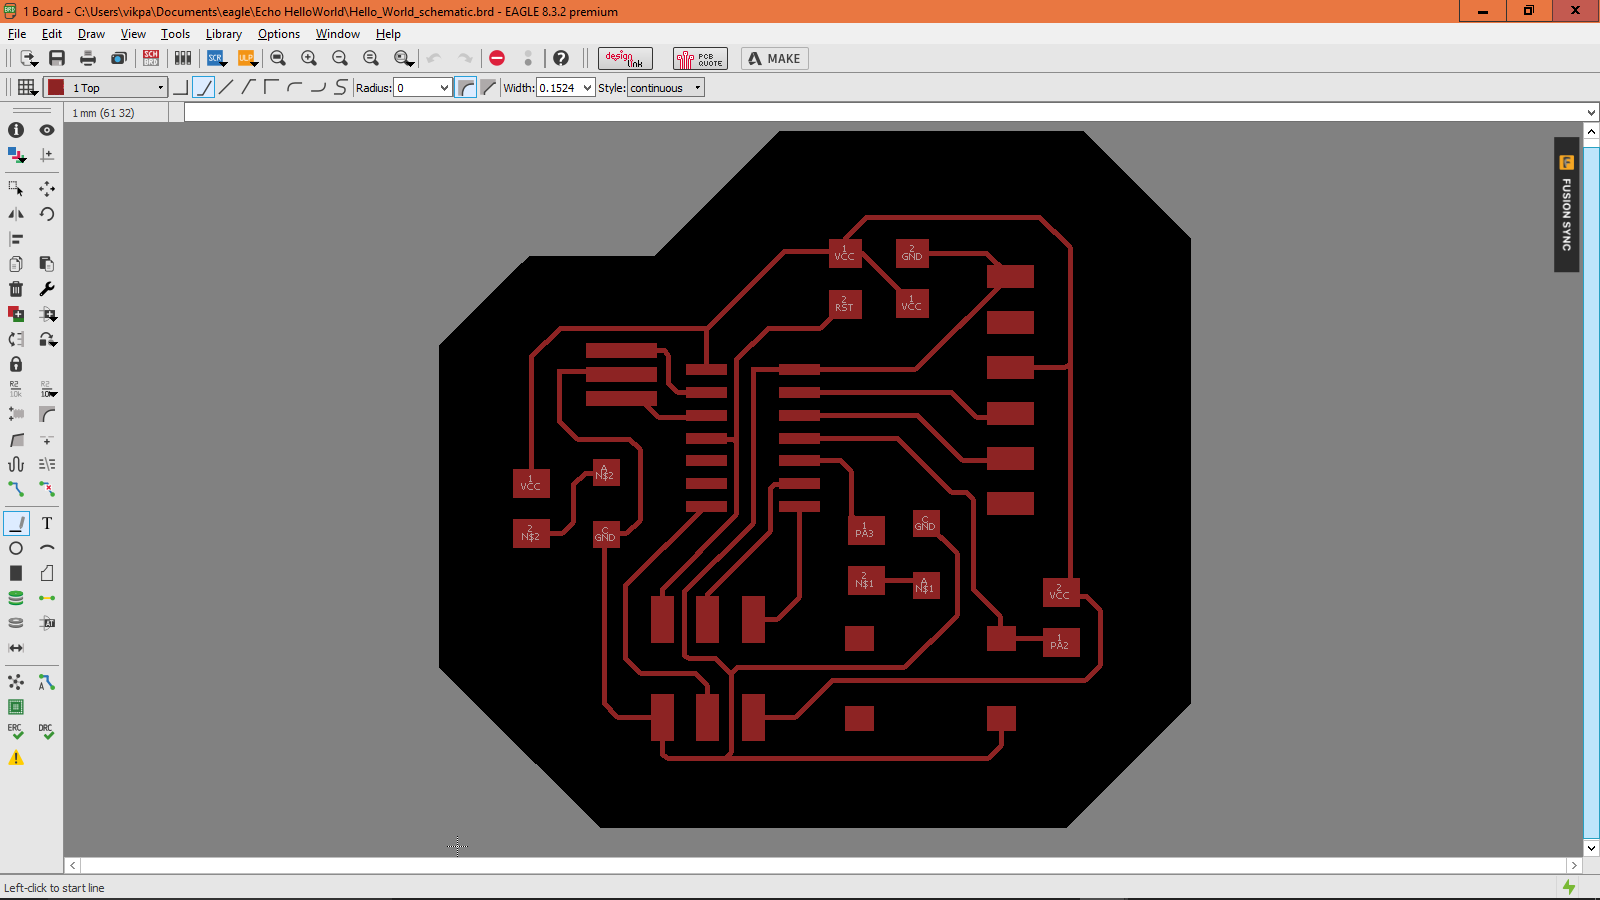Select the Ripup tool icon
Image resolution: width=1600 pixels, height=900 pixels.
click(47, 489)
